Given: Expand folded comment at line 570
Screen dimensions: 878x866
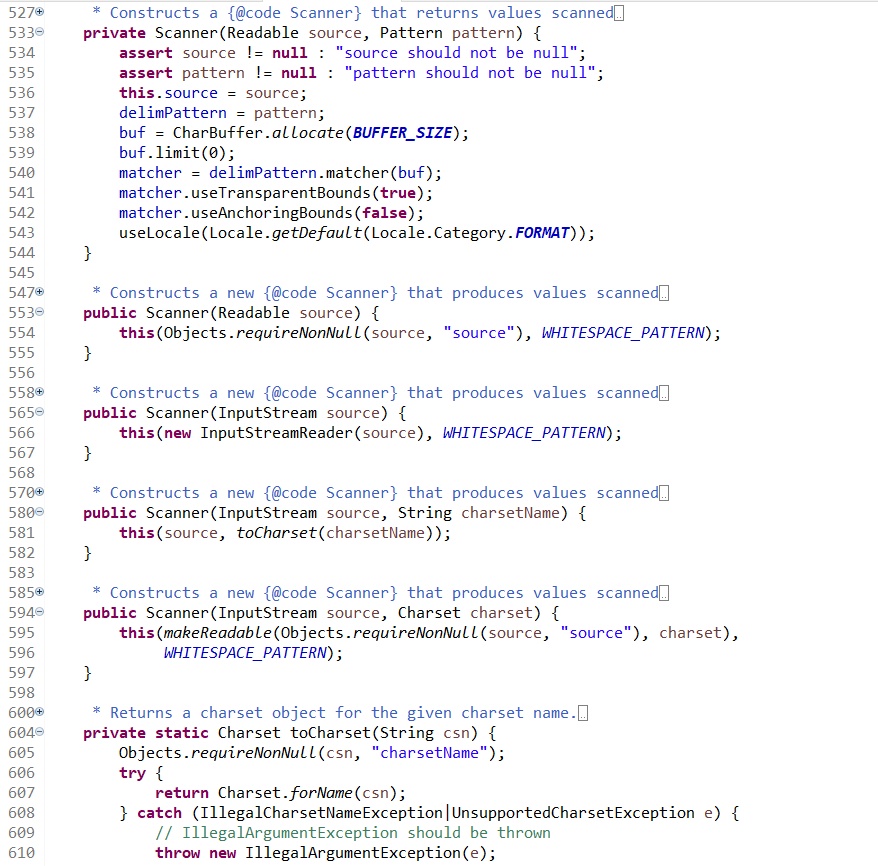Looking at the screenshot, I should 40,492.
